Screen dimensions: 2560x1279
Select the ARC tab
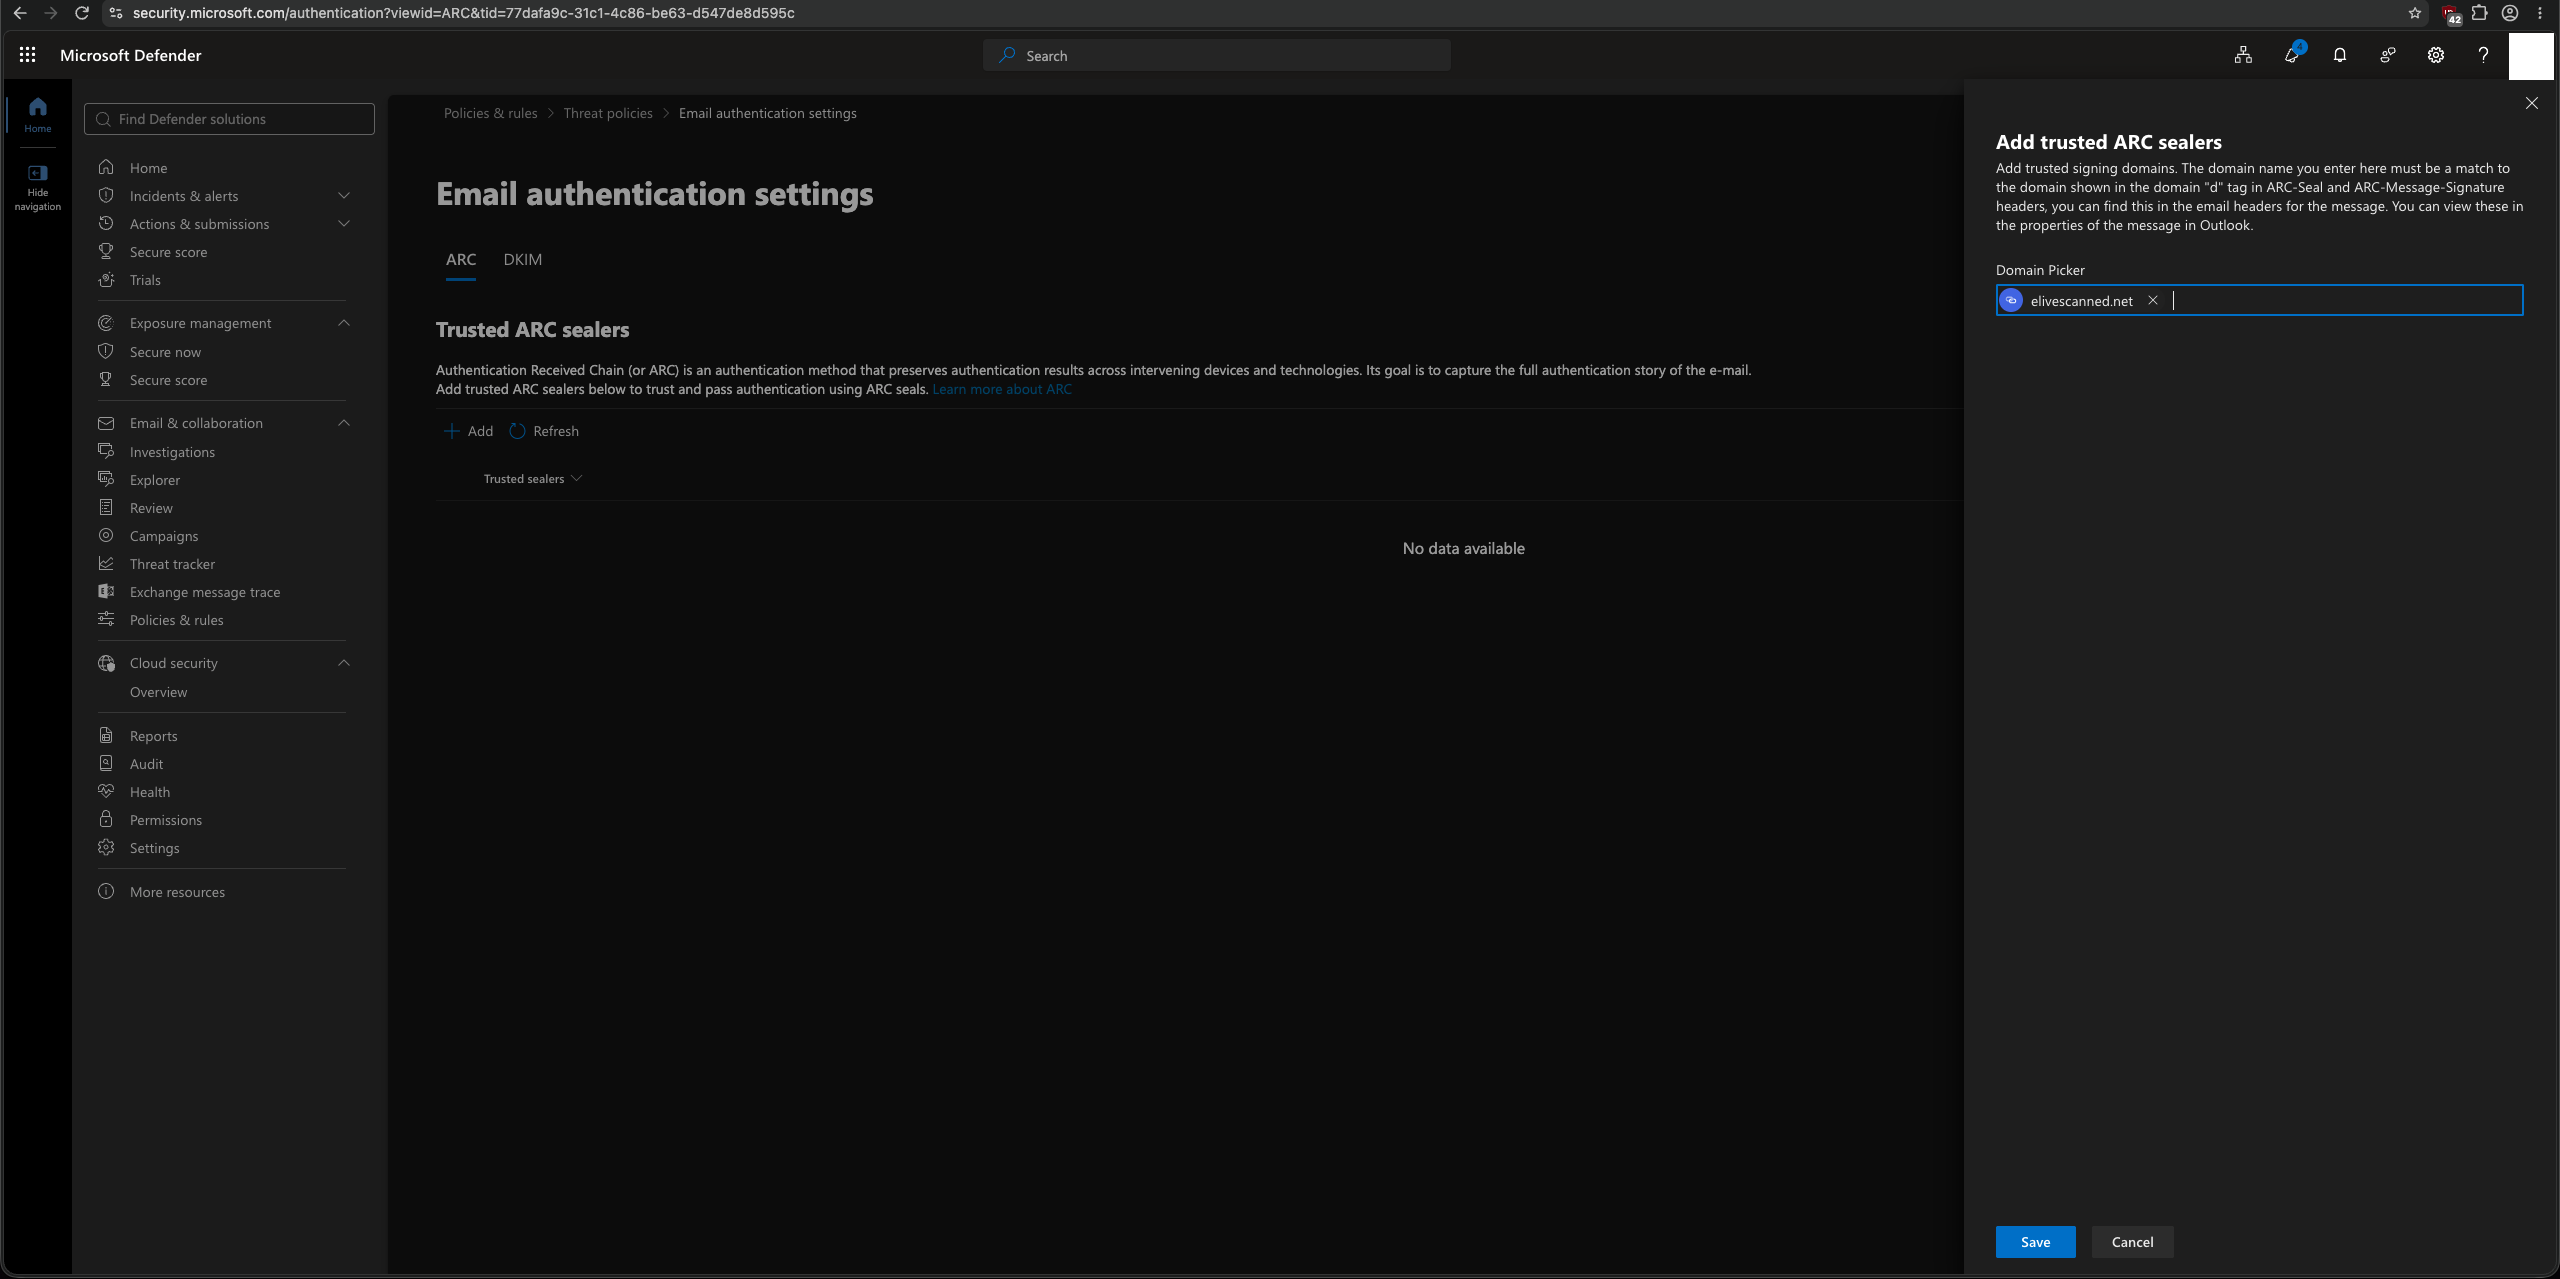(460, 260)
